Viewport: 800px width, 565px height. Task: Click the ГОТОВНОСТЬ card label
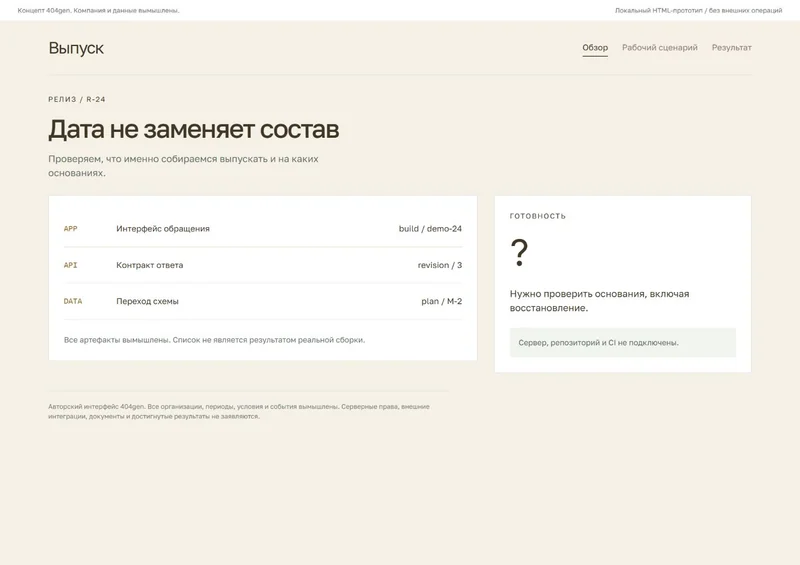[x=538, y=216]
